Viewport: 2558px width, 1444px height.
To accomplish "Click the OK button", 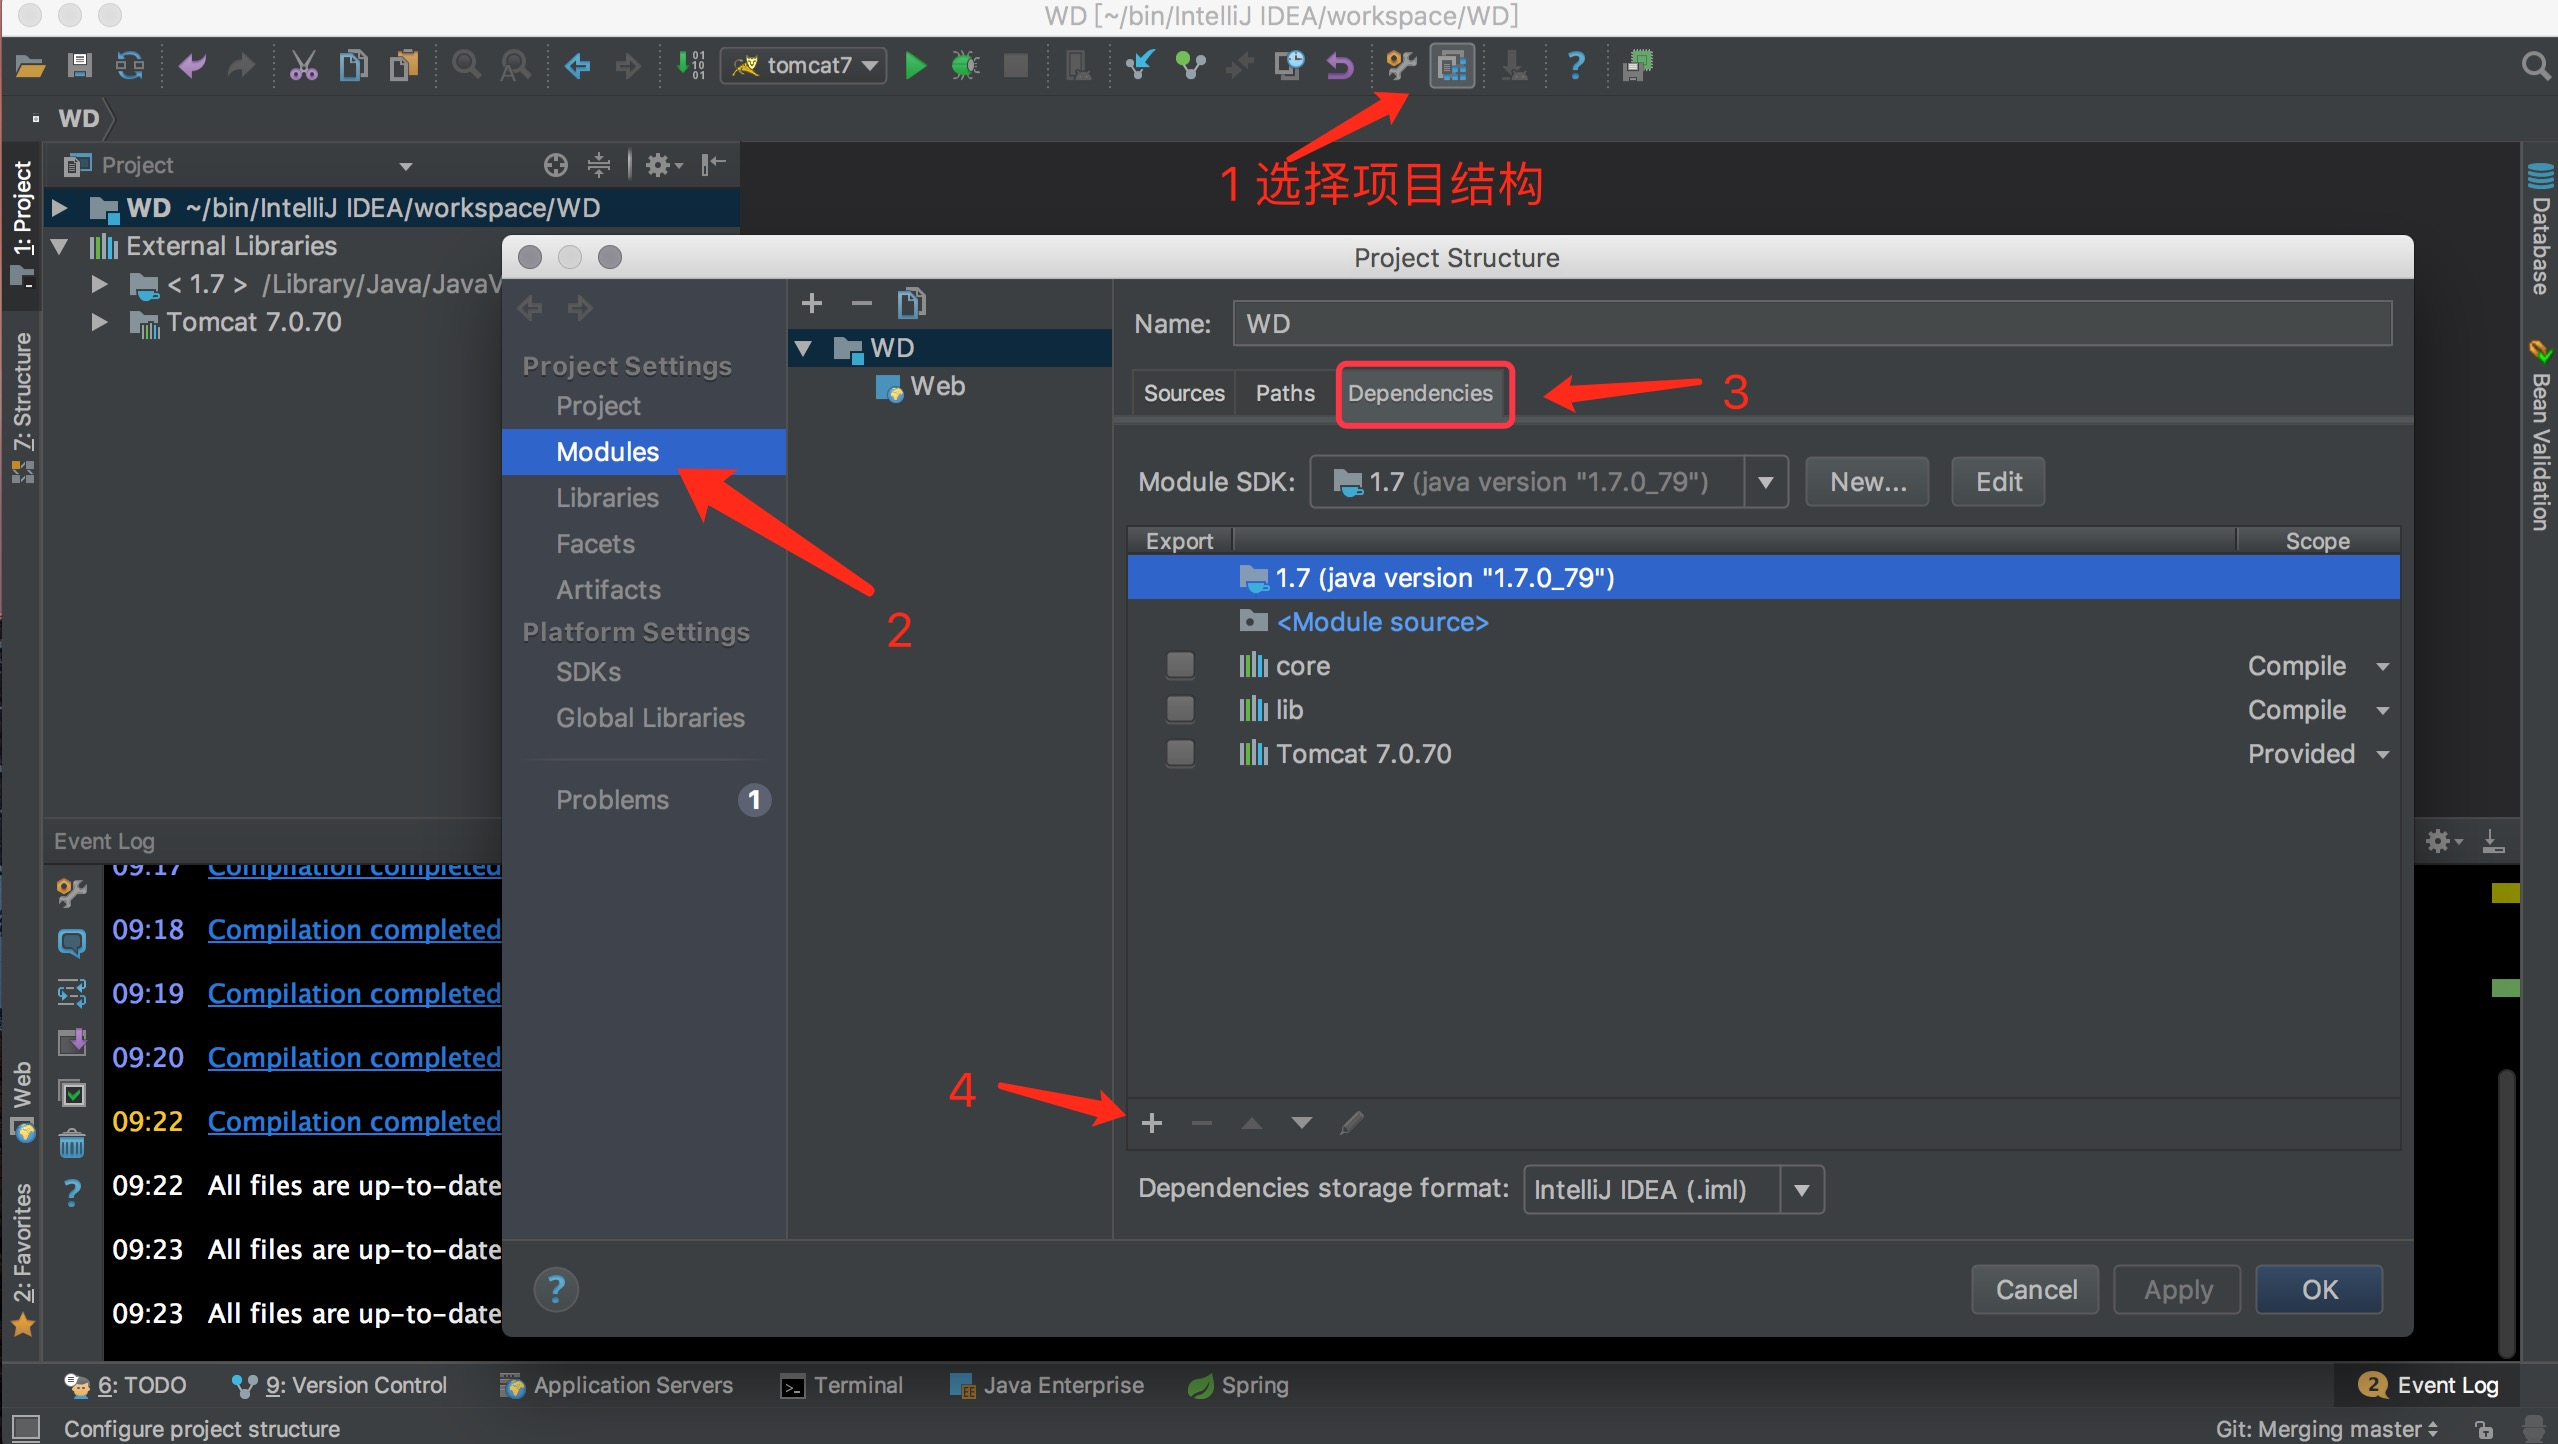I will (2317, 1289).
